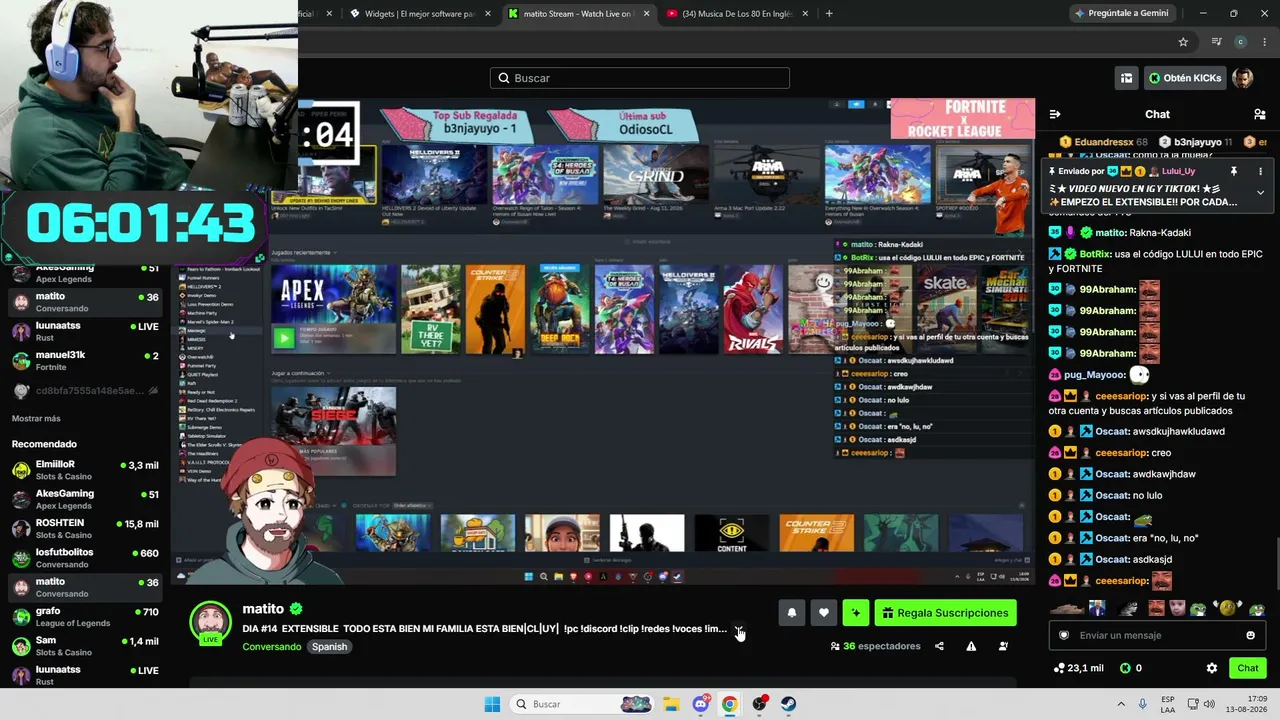This screenshot has width=1280, height=720.
Task: Click Pregúntale a Gemini button
Action: (1121, 13)
